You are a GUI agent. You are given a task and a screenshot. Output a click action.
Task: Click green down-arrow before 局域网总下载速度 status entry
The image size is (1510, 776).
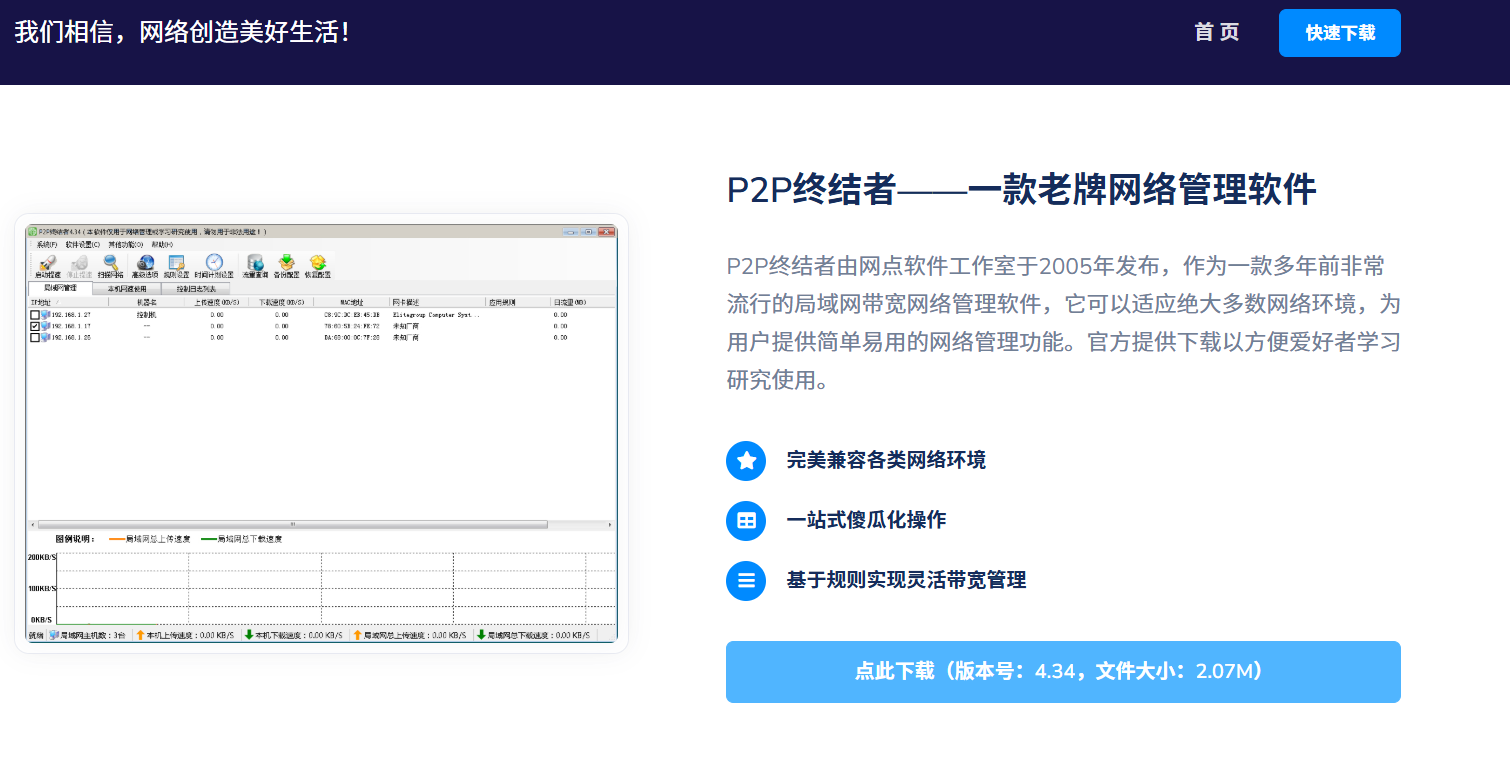[x=481, y=635]
